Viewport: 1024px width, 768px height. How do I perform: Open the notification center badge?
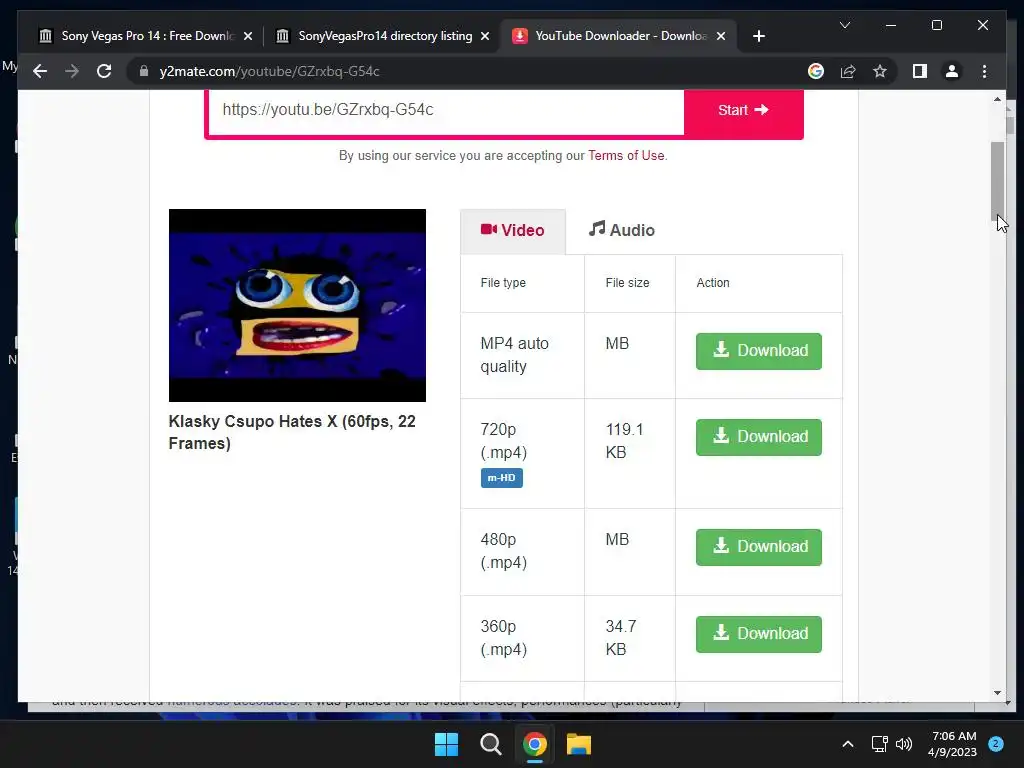[996, 743]
